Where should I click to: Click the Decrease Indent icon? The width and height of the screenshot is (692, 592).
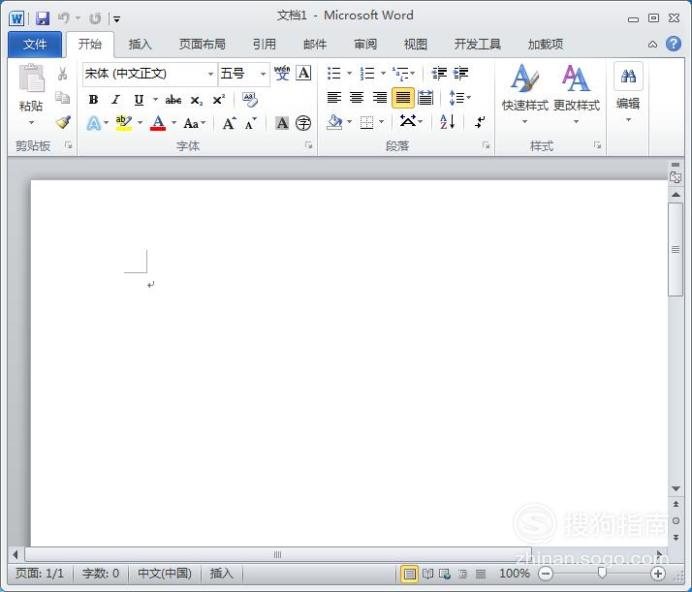pyautogui.click(x=439, y=73)
